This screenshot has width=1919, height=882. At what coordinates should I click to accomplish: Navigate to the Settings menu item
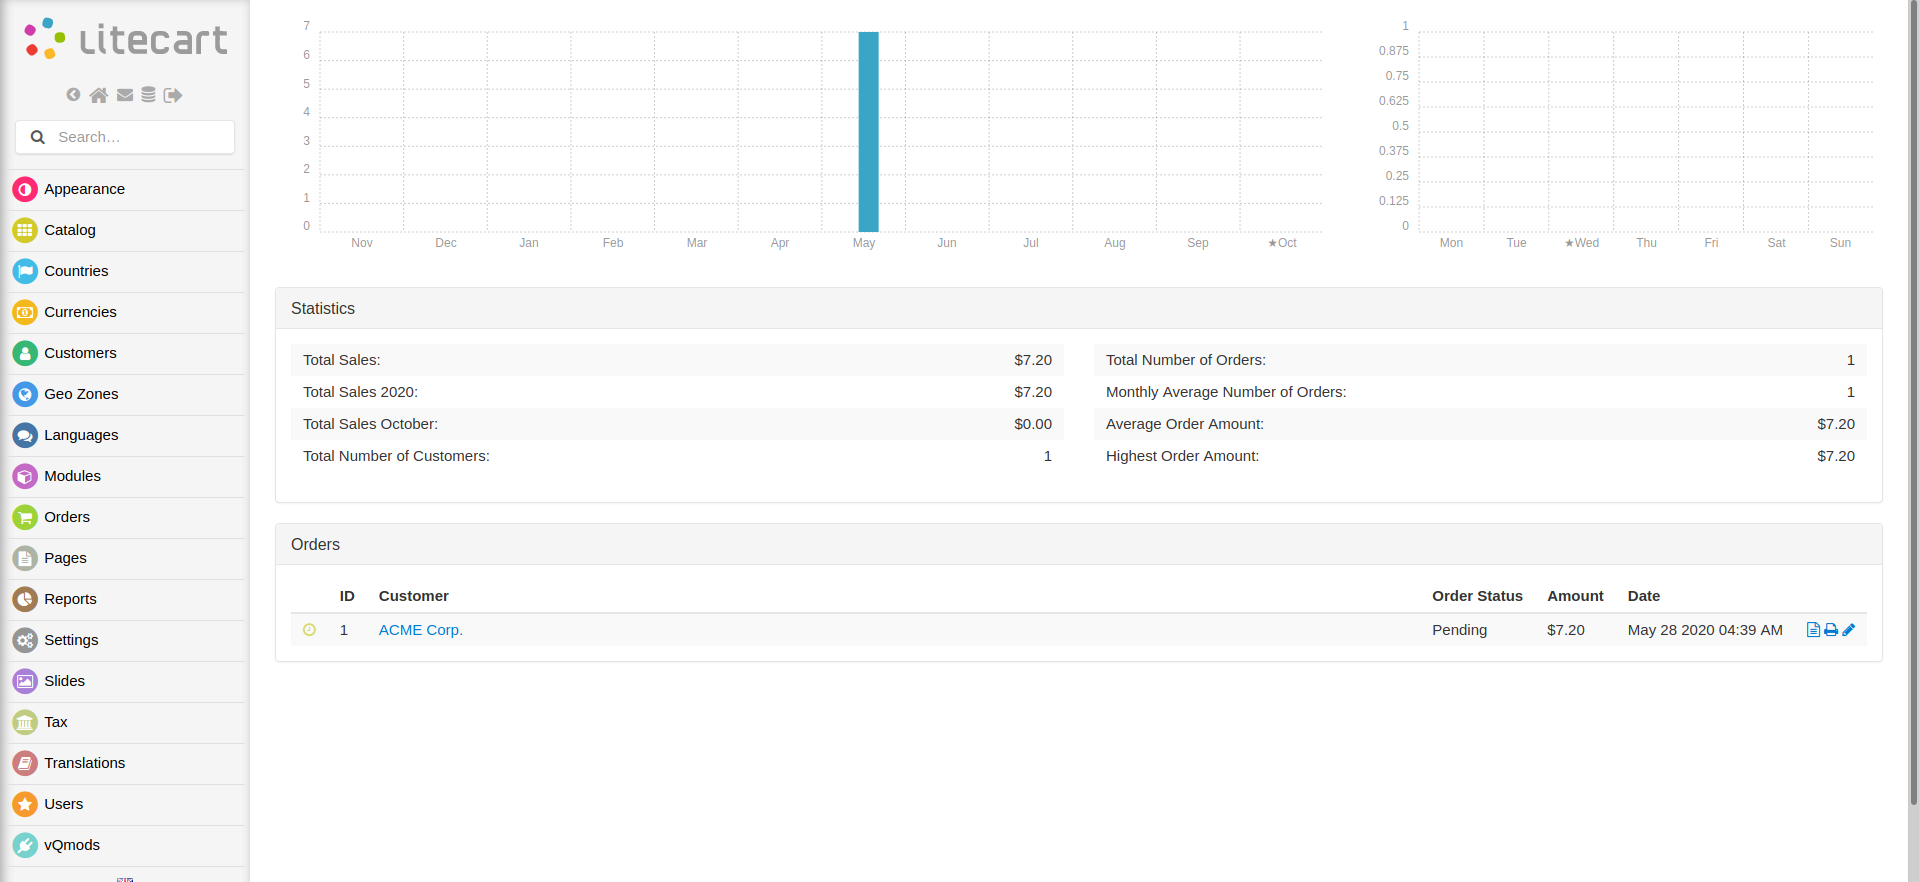click(71, 640)
